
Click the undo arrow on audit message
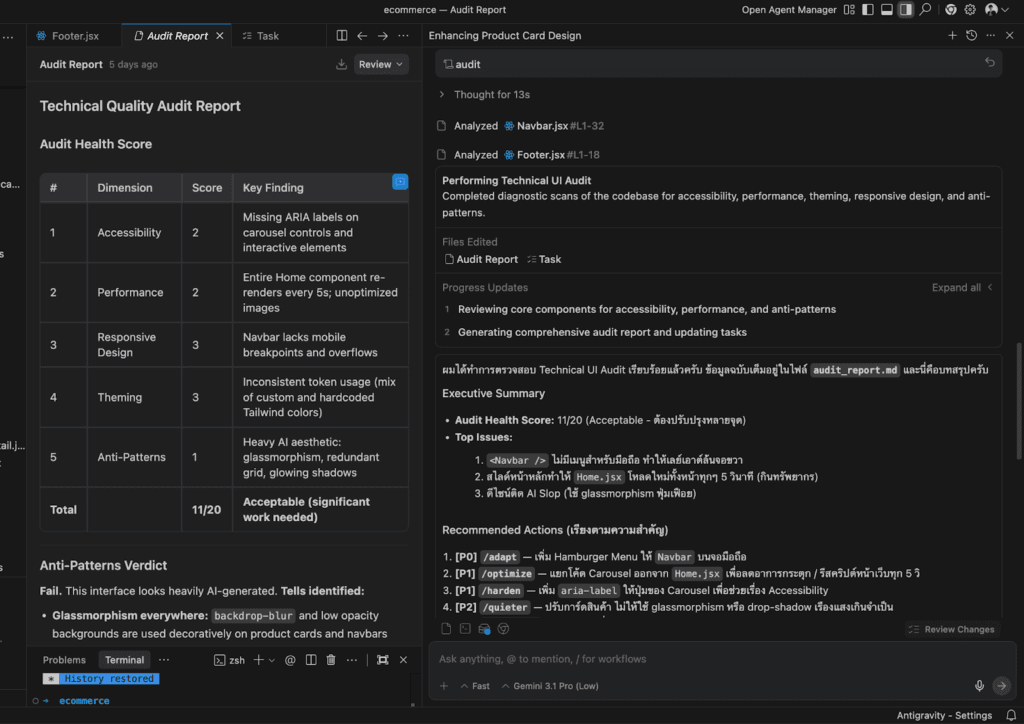(x=989, y=63)
